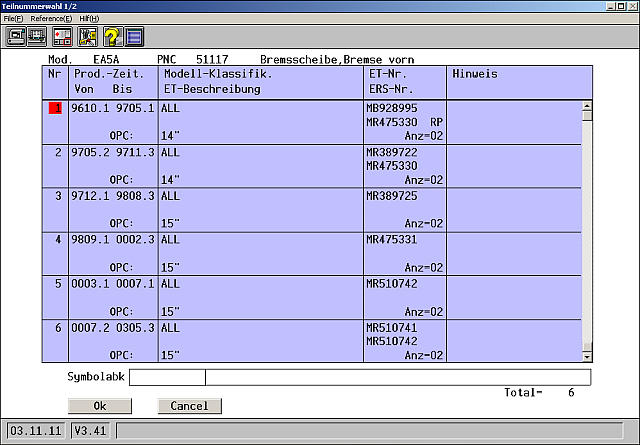Open the File menu
The image size is (640, 445).
pyautogui.click(x=13, y=19)
